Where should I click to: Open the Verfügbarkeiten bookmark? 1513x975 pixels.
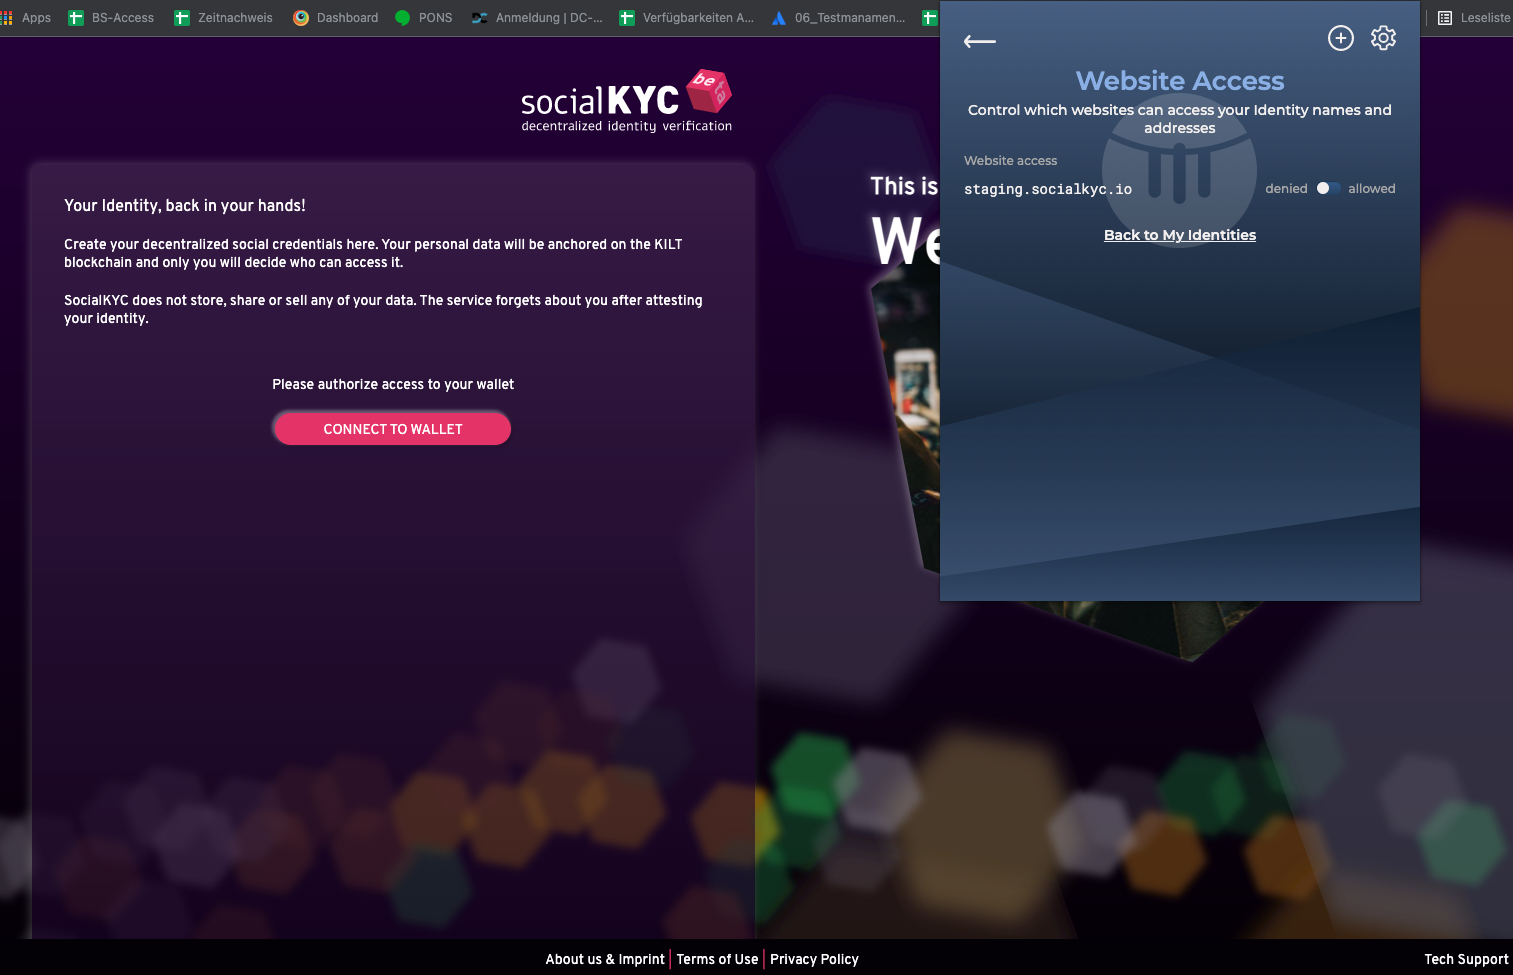click(x=687, y=18)
